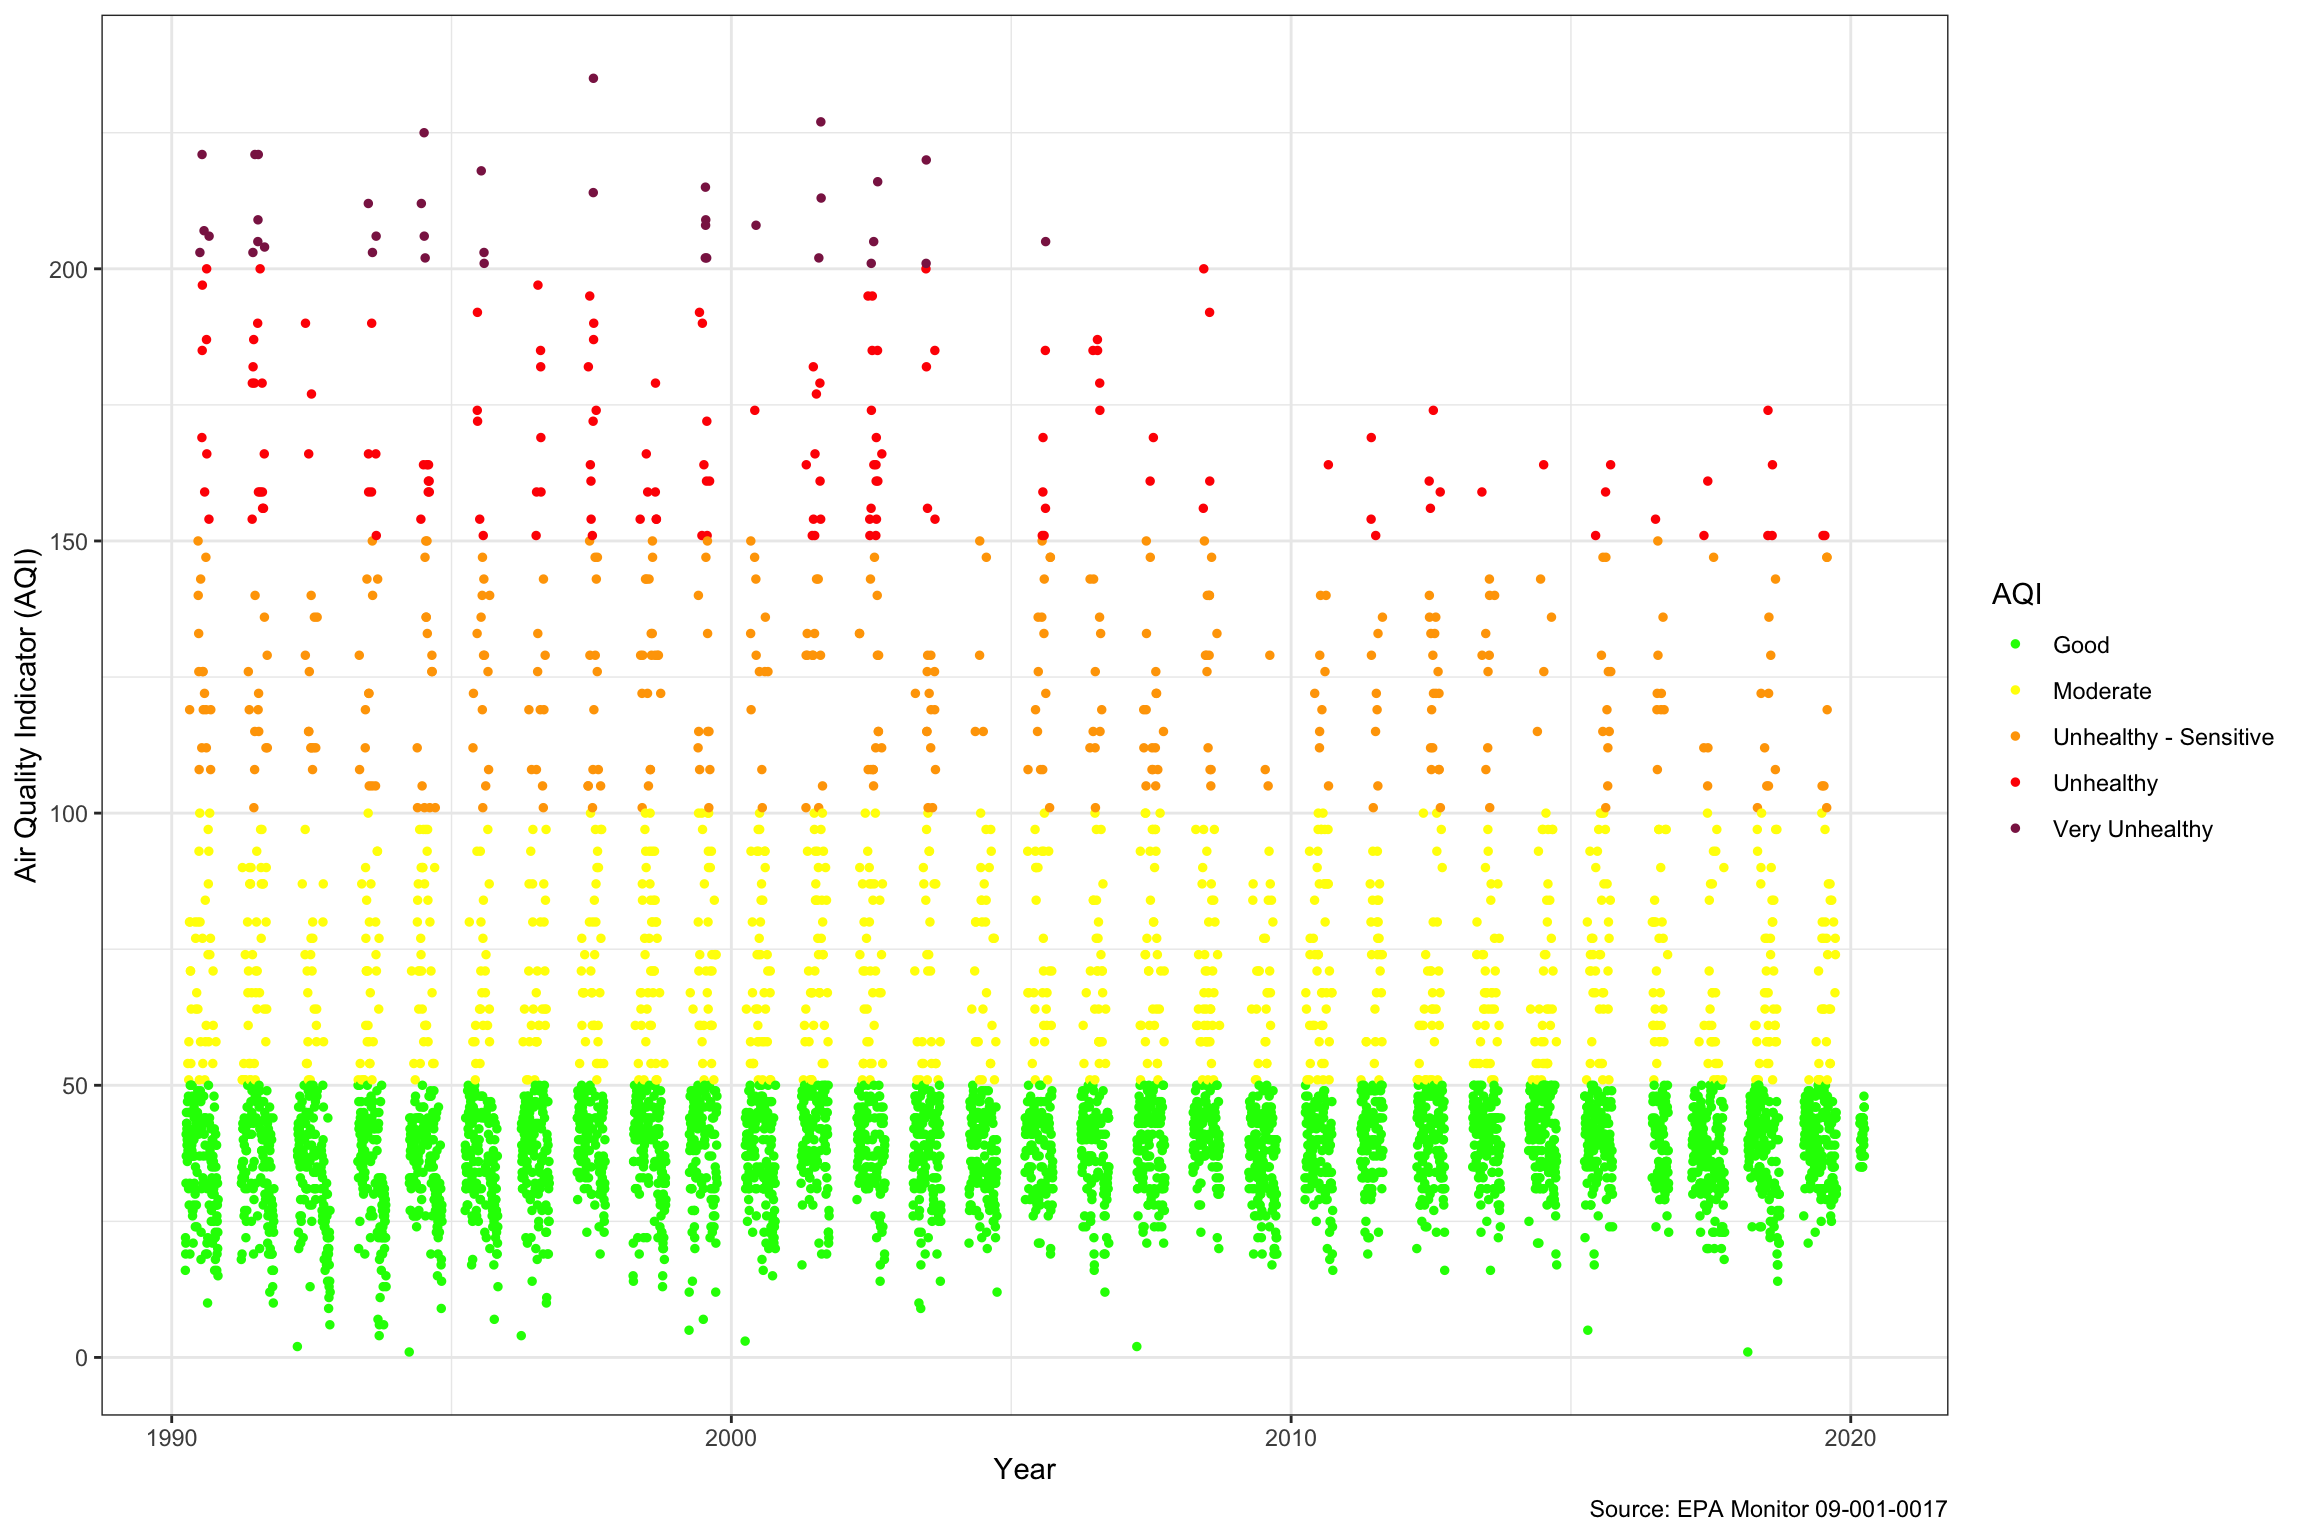Click the 50 y-axis tick label
The height and width of the screenshot is (1536, 2304).
[x=74, y=1086]
